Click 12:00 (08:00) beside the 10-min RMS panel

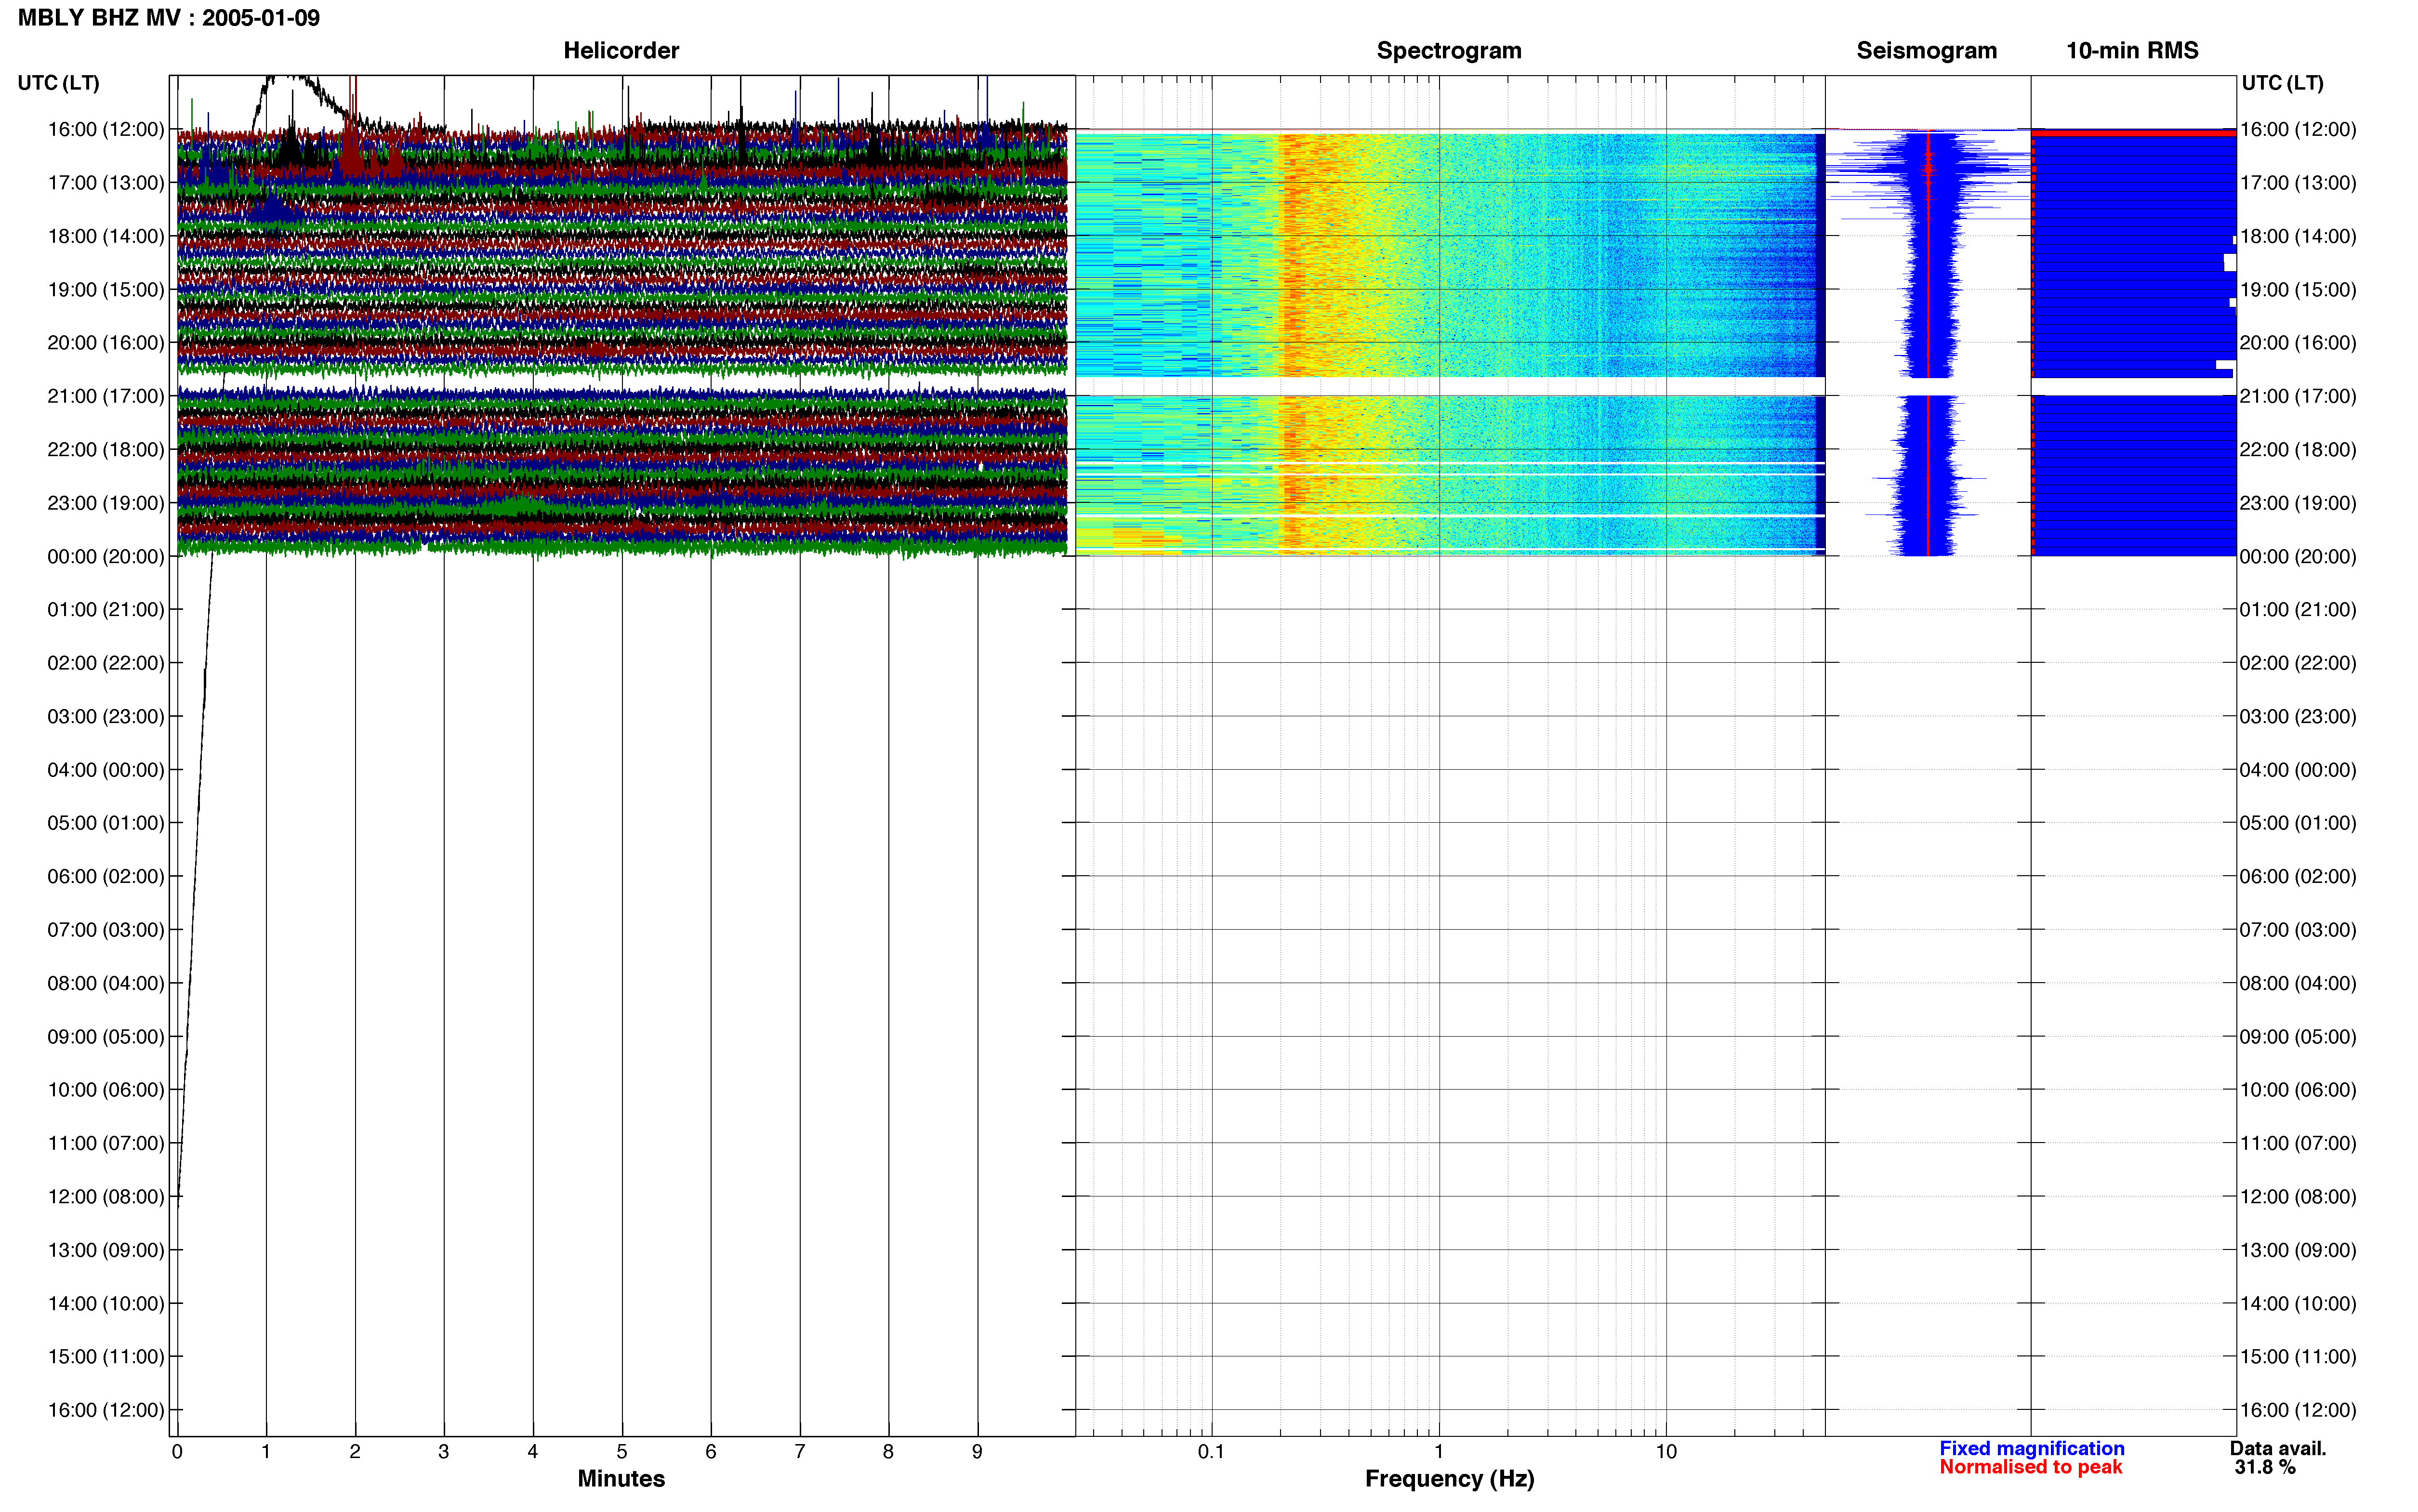[x=2298, y=1197]
